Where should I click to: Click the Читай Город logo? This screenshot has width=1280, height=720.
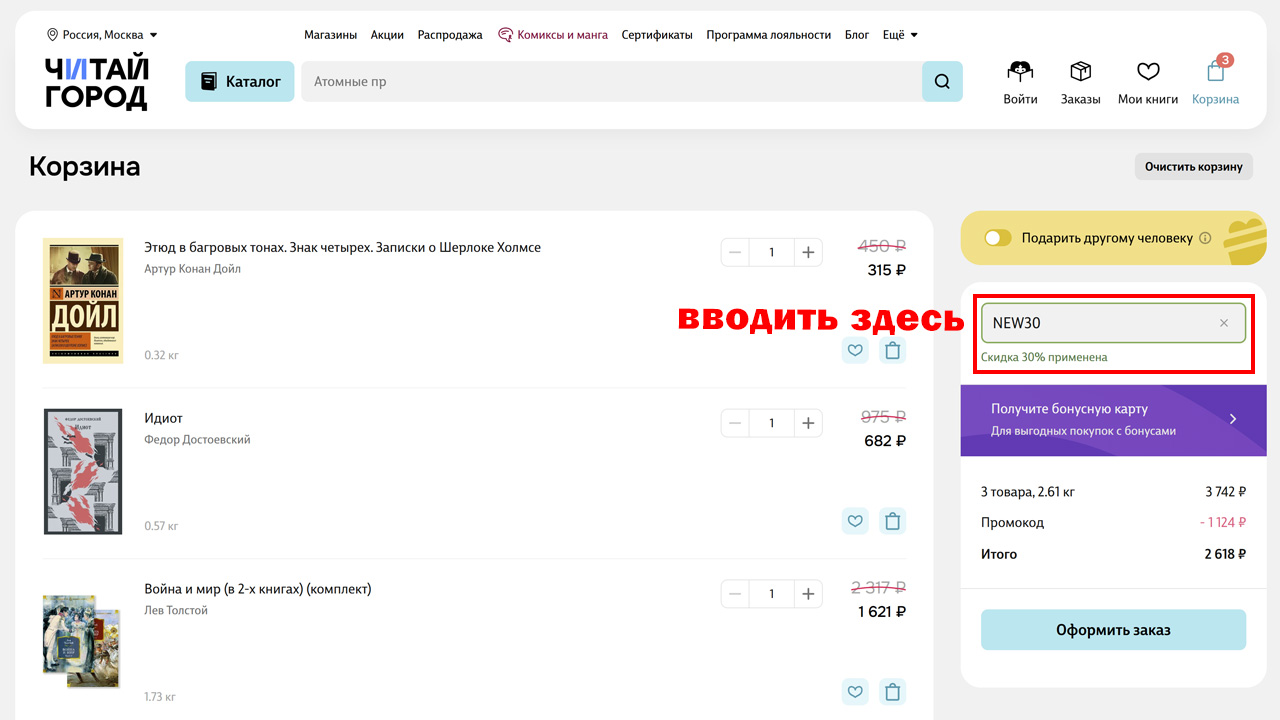(x=96, y=82)
